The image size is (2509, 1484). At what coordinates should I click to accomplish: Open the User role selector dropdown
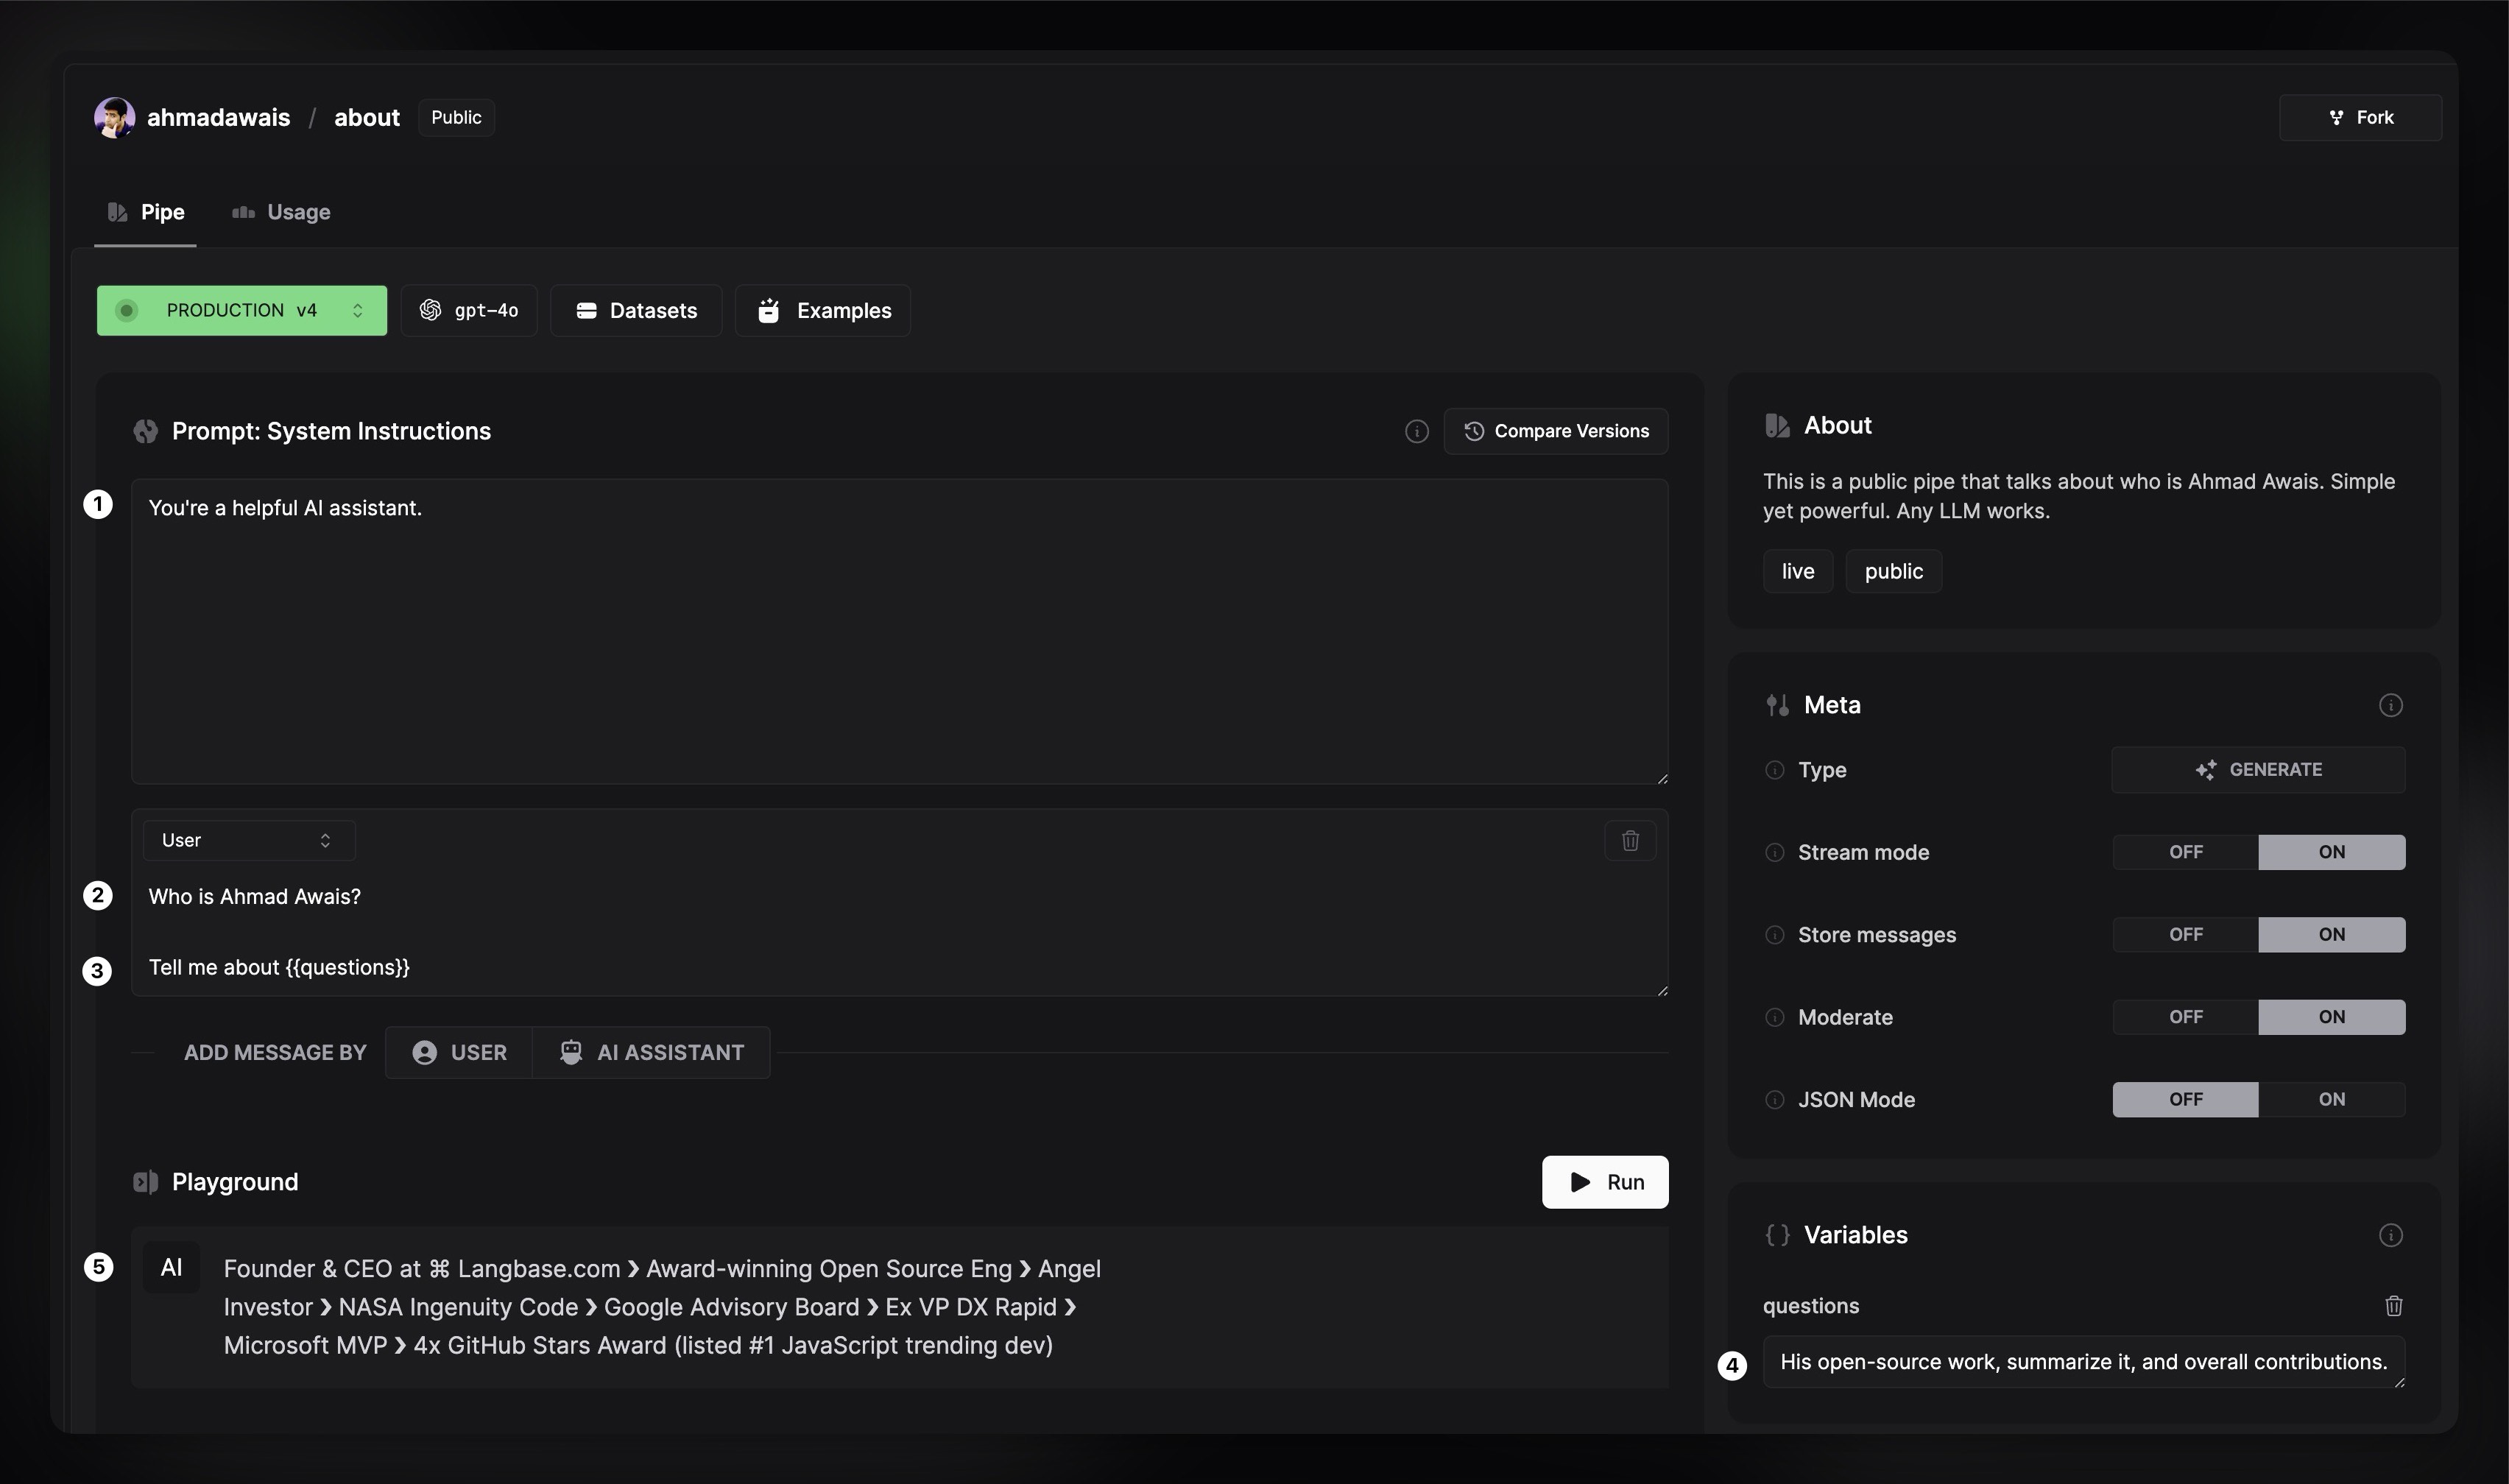(248, 841)
